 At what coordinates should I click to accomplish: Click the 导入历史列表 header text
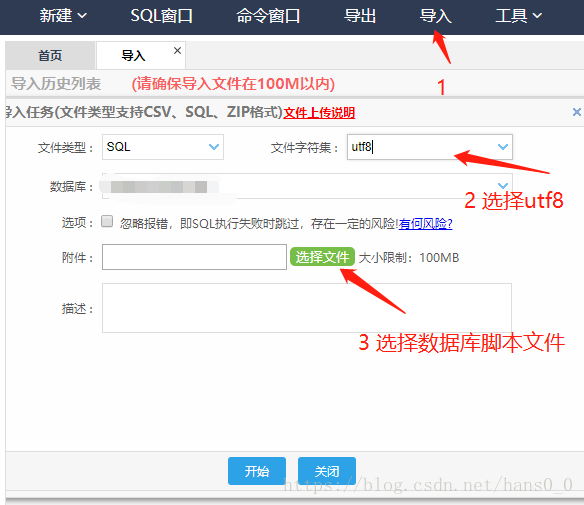coord(56,84)
